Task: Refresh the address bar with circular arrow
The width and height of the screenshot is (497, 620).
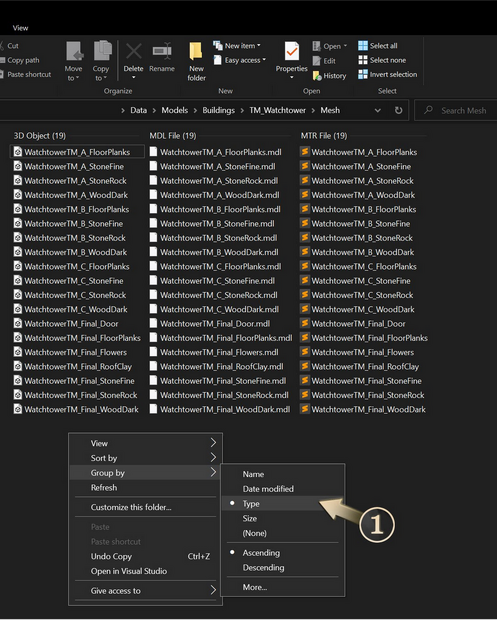Action: [x=398, y=110]
